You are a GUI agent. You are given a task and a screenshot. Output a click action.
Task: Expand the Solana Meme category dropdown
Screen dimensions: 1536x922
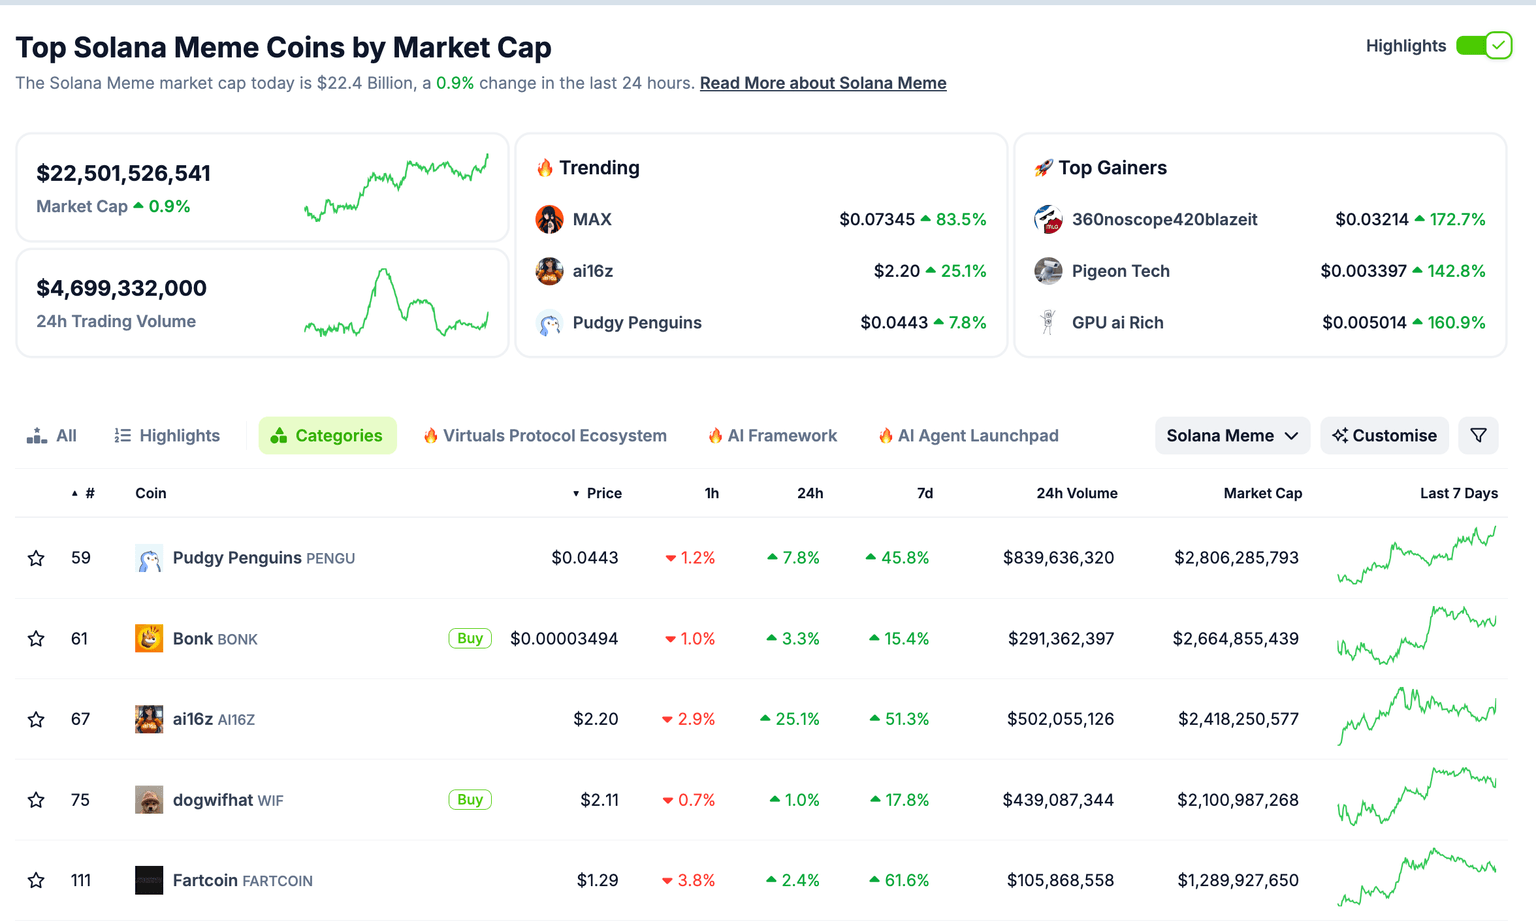(1232, 435)
